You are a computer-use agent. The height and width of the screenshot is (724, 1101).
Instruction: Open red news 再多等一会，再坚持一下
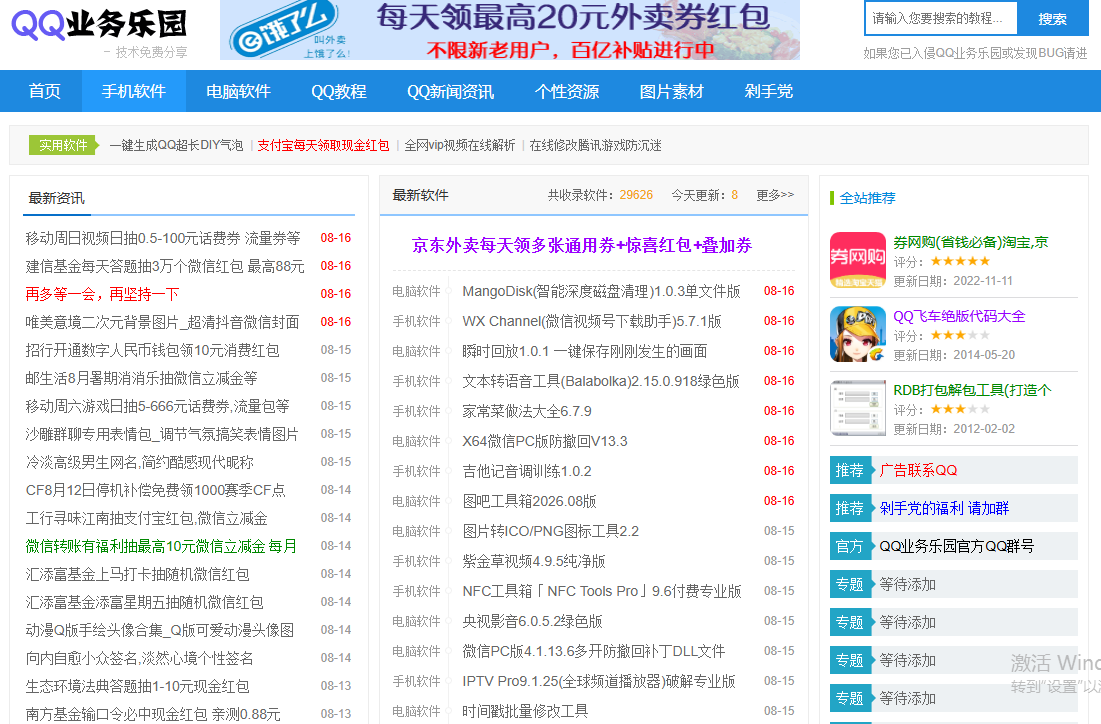tap(103, 294)
